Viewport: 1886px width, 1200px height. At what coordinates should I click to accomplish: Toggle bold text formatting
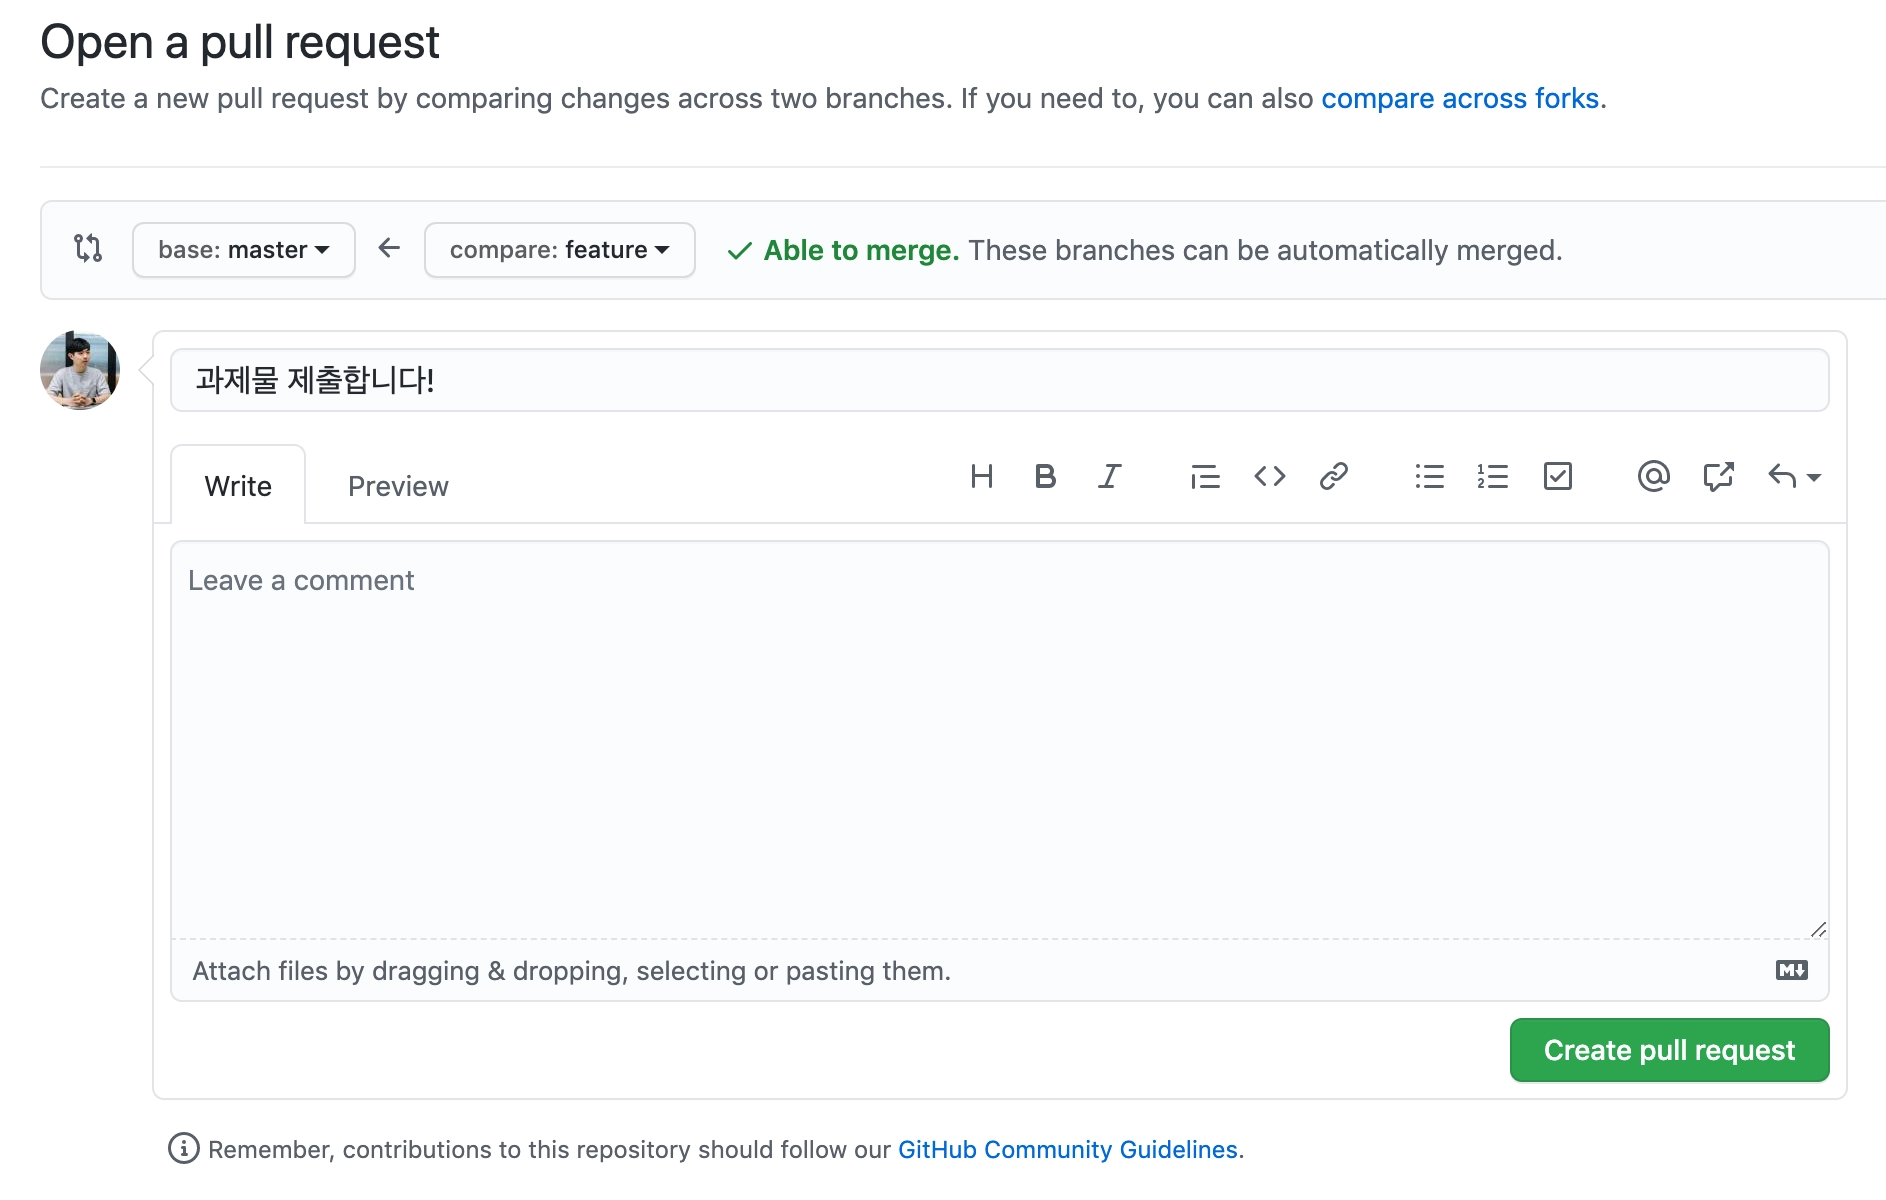[1045, 477]
